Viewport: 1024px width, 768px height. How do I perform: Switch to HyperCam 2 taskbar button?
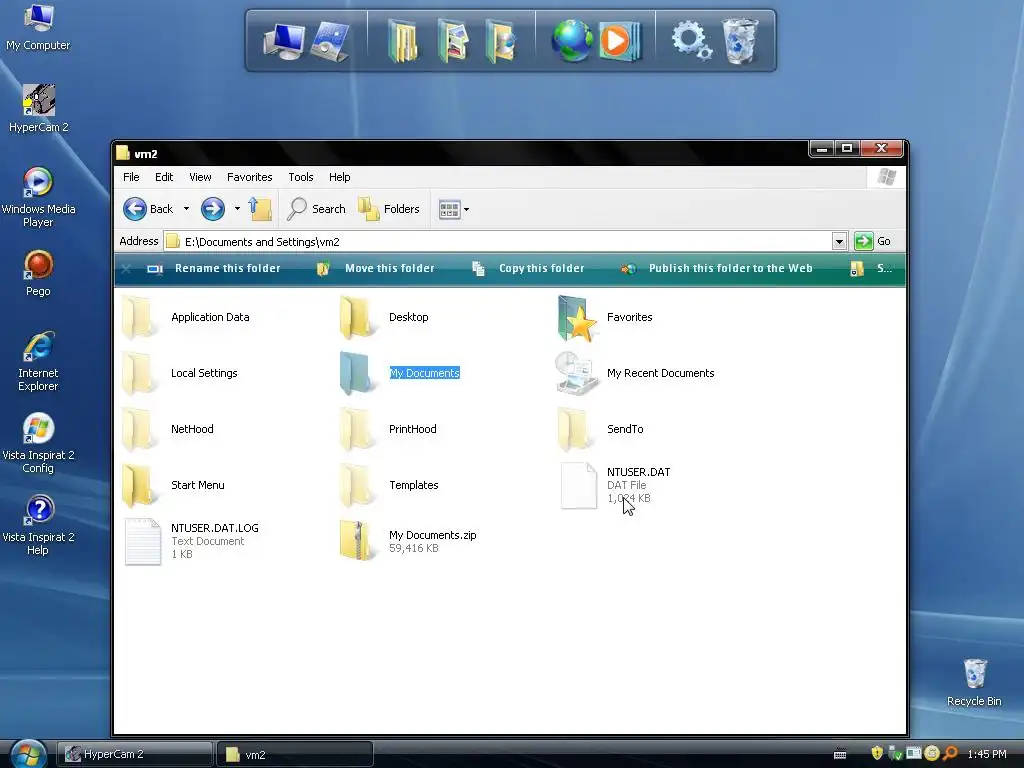(x=135, y=754)
